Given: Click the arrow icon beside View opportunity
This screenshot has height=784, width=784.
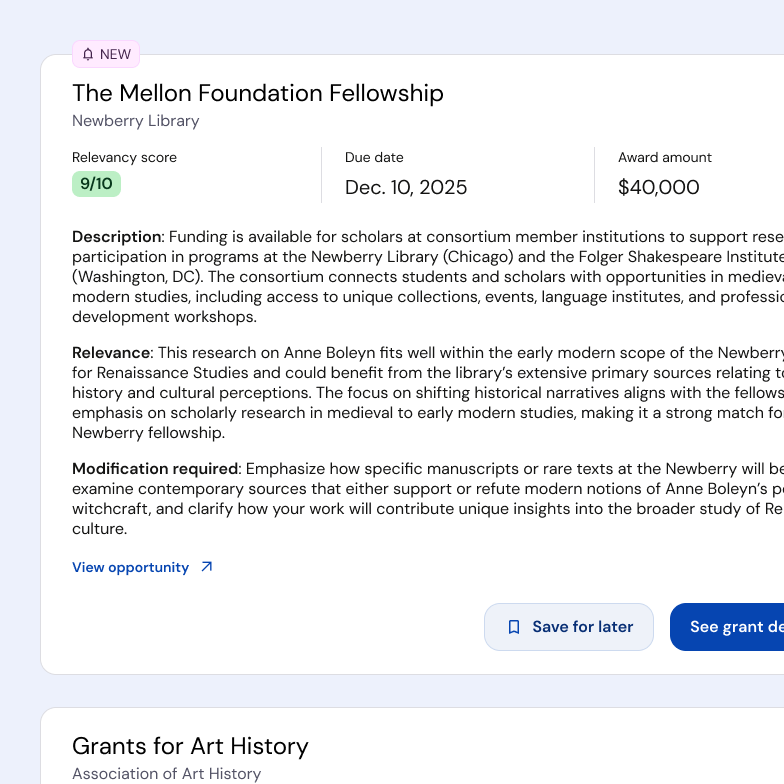Looking at the screenshot, I should 207,567.
